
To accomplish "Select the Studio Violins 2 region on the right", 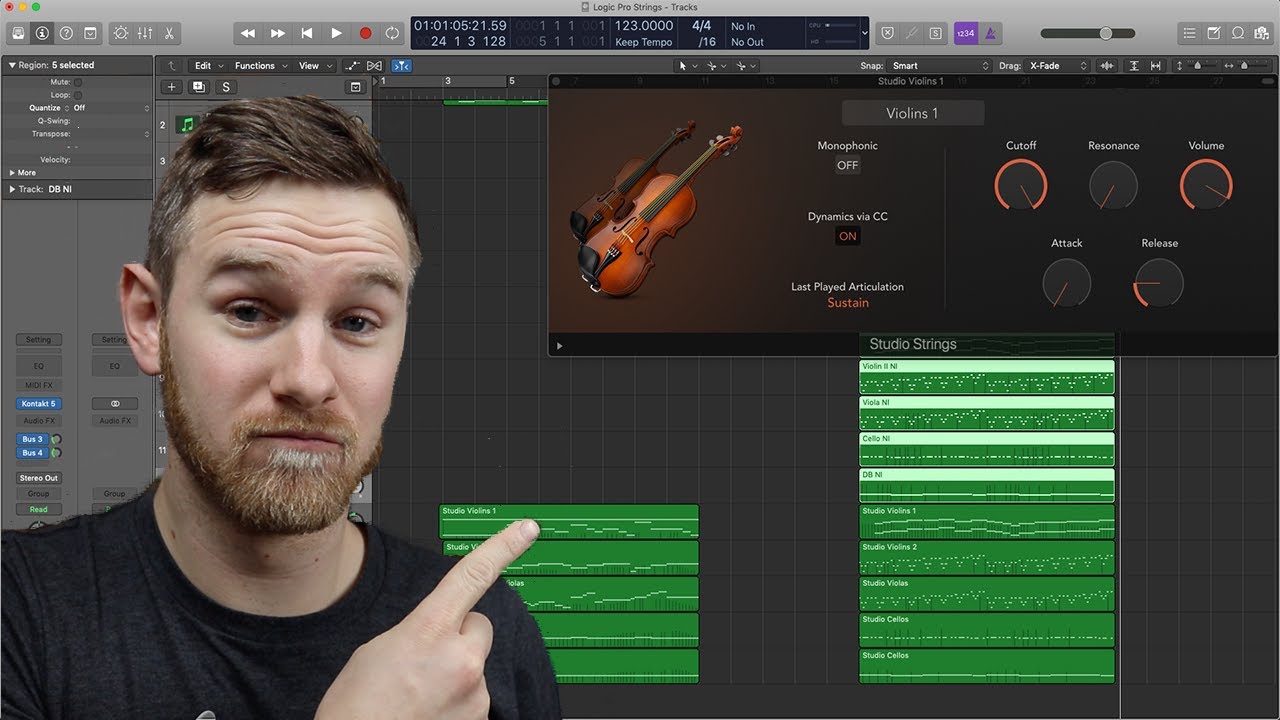I will pos(986,558).
